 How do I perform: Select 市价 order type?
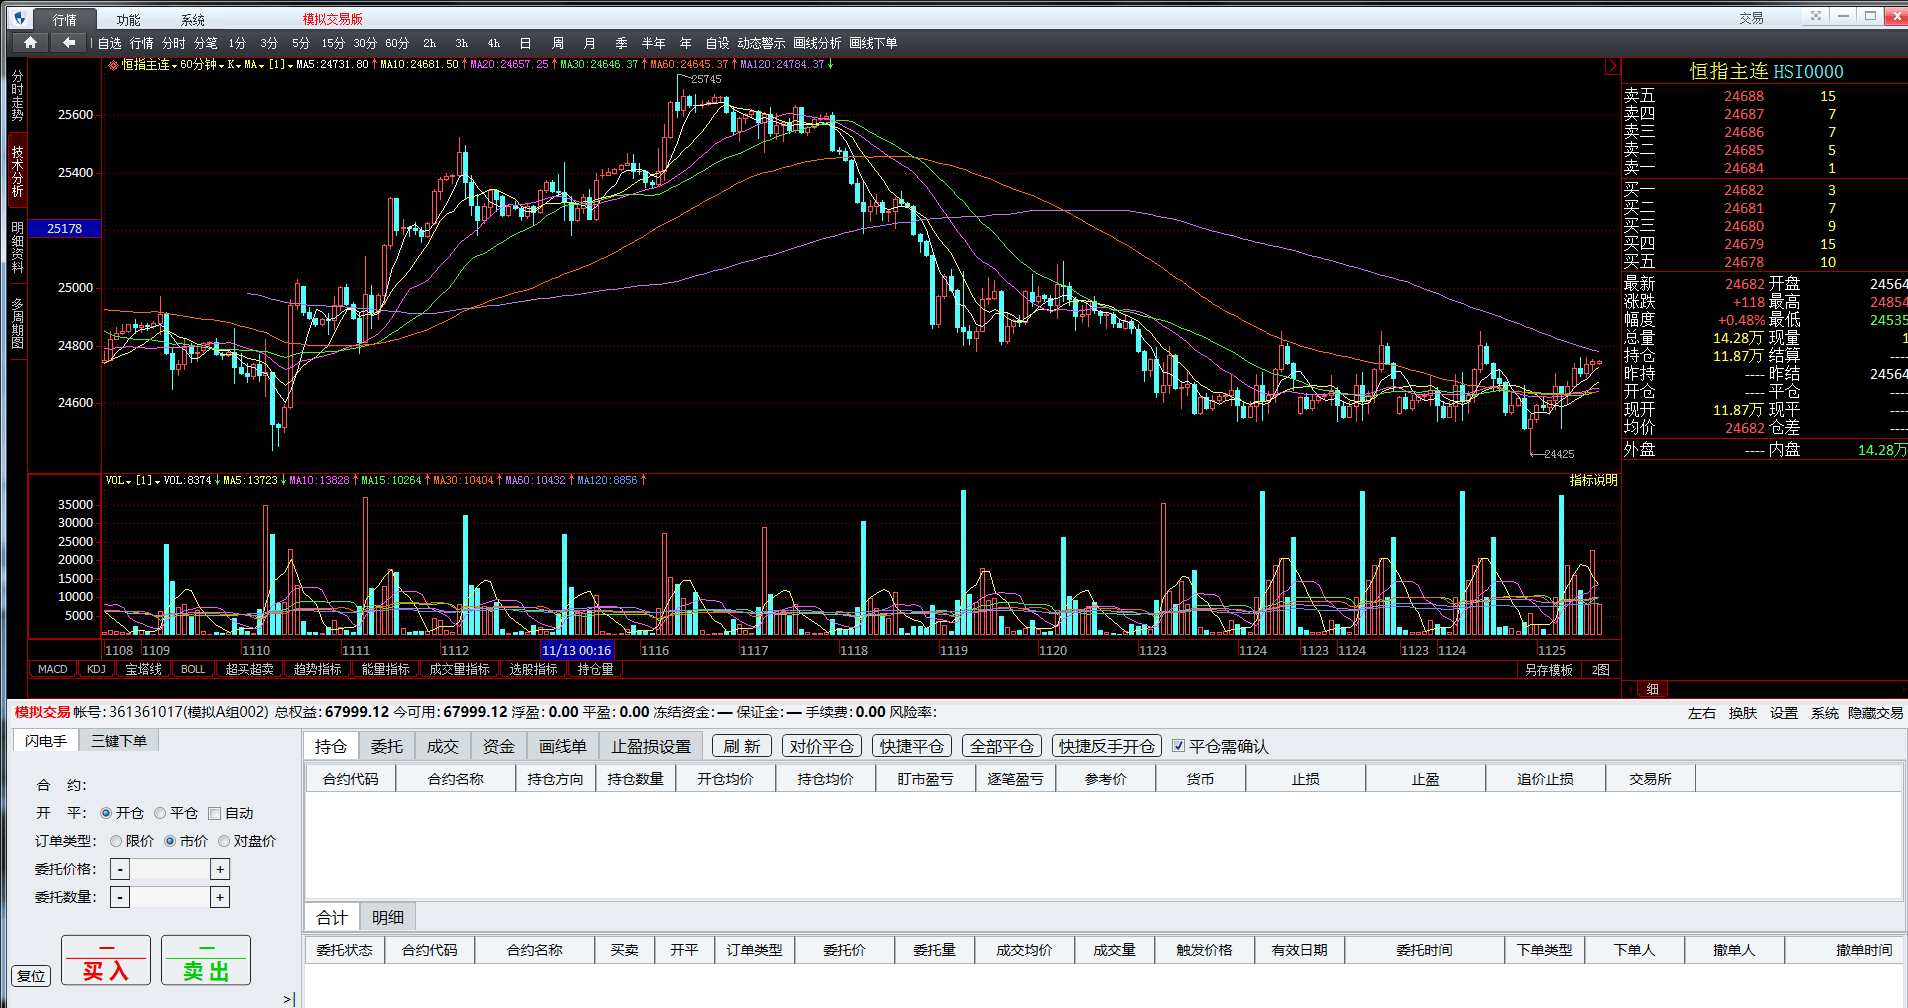170,841
